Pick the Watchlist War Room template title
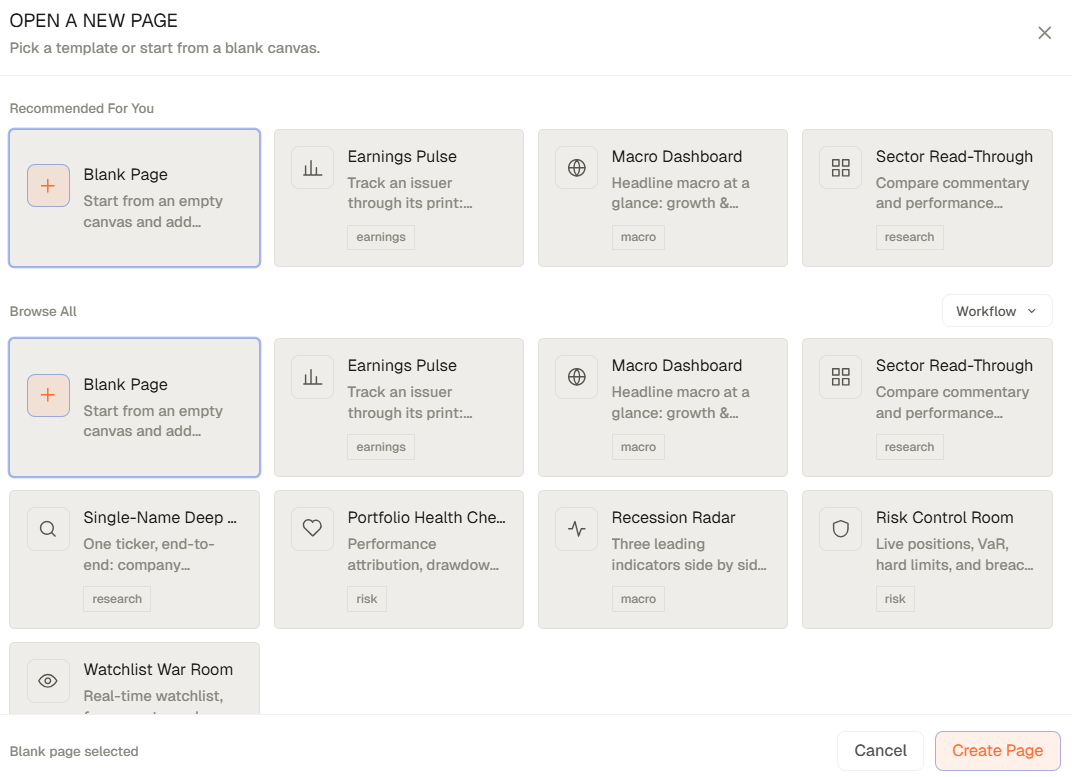 (158, 670)
